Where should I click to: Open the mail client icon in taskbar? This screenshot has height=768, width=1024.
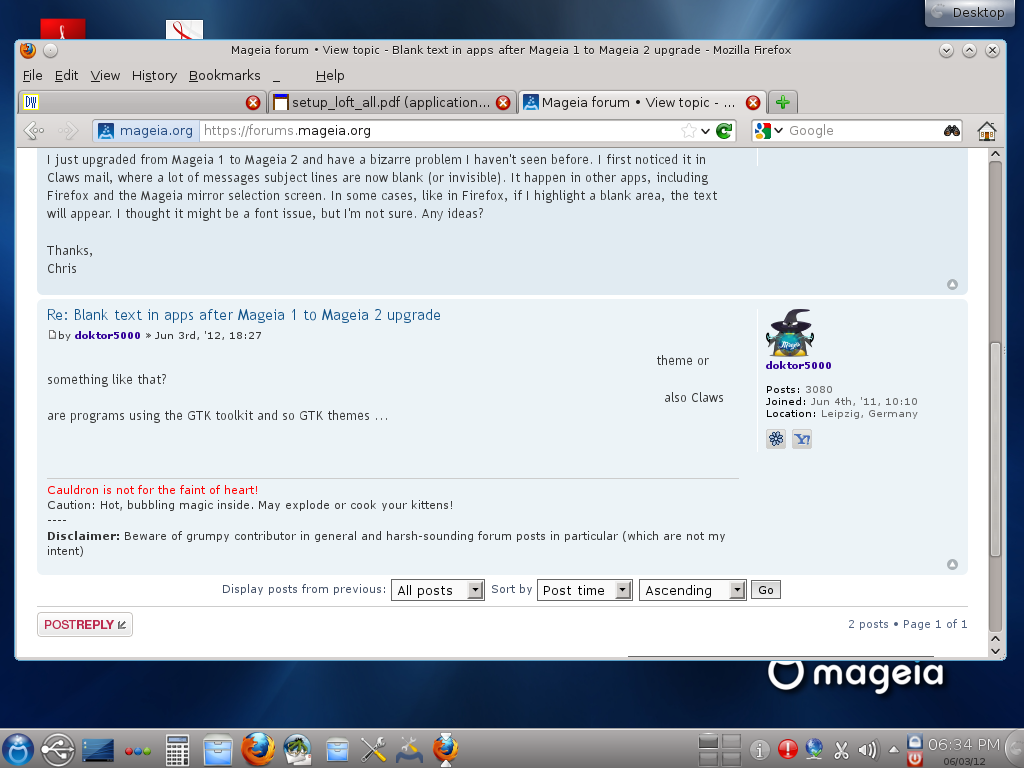[298, 750]
